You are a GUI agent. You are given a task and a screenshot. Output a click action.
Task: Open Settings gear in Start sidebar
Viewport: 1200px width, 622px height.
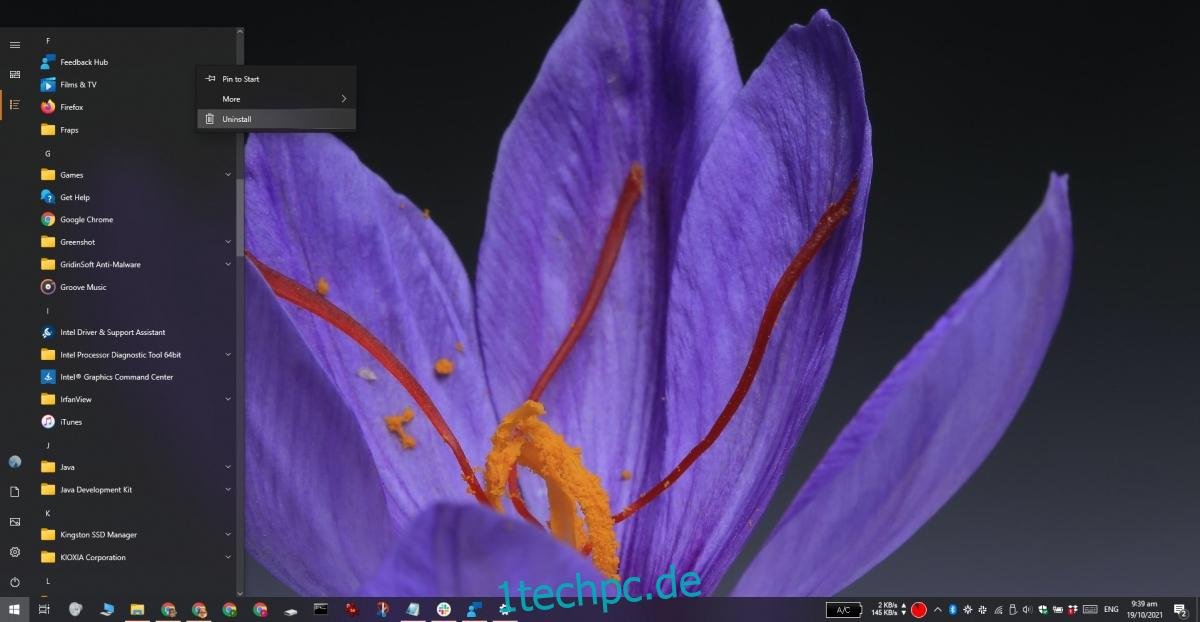(x=15, y=552)
